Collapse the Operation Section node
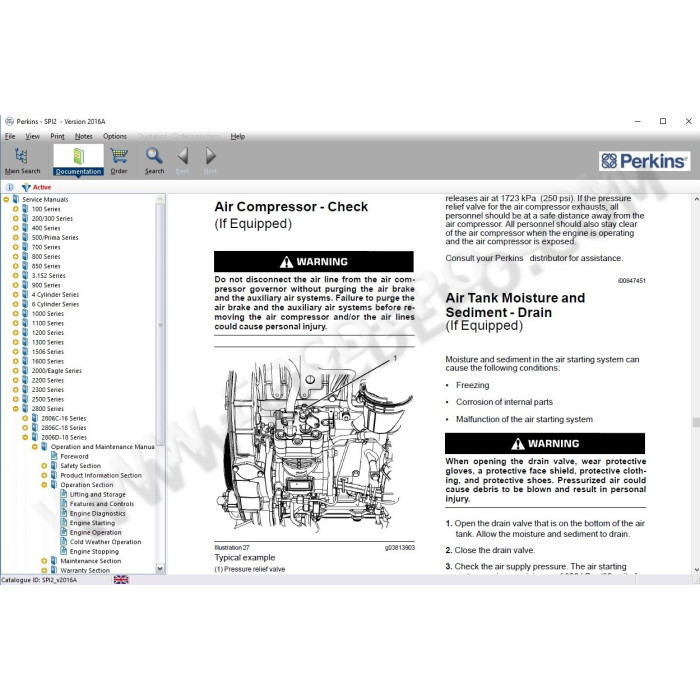700x700 pixels. [x=44, y=484]
